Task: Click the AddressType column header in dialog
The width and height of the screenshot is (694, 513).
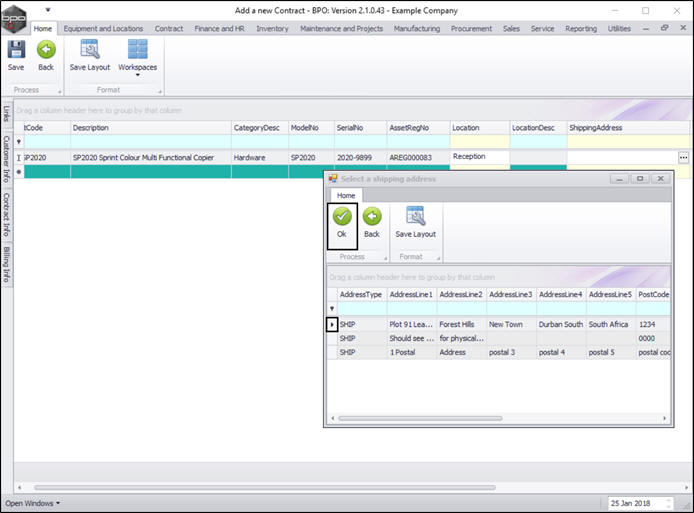Action: [362, 294]
